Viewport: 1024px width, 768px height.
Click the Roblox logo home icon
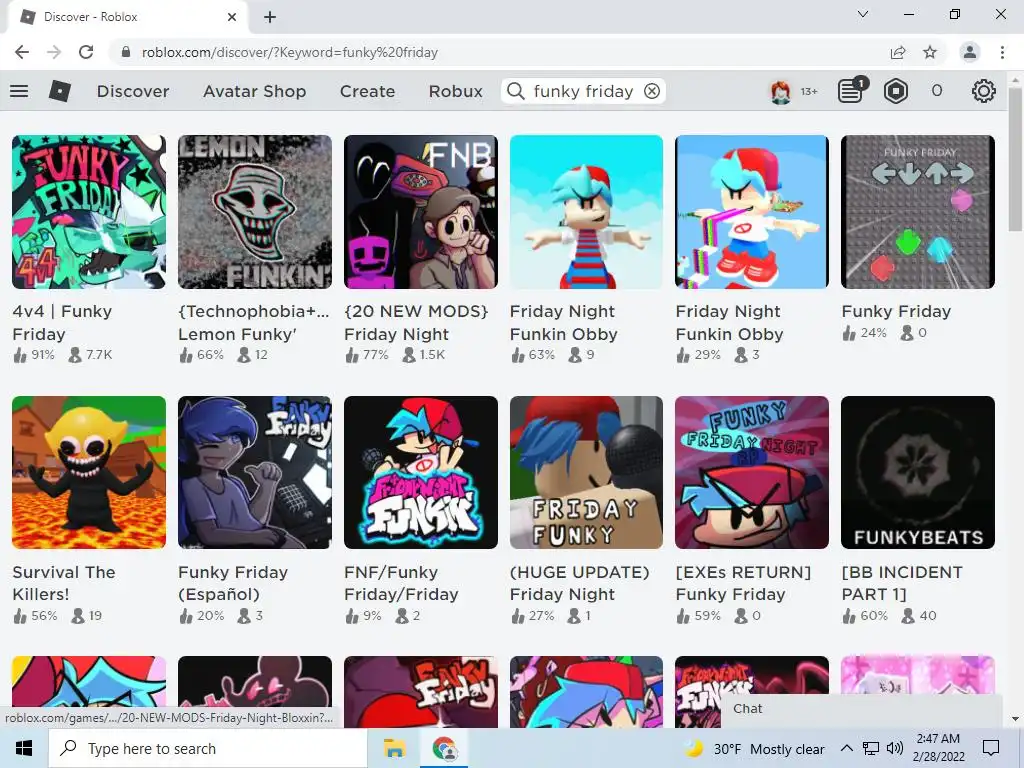59,91
